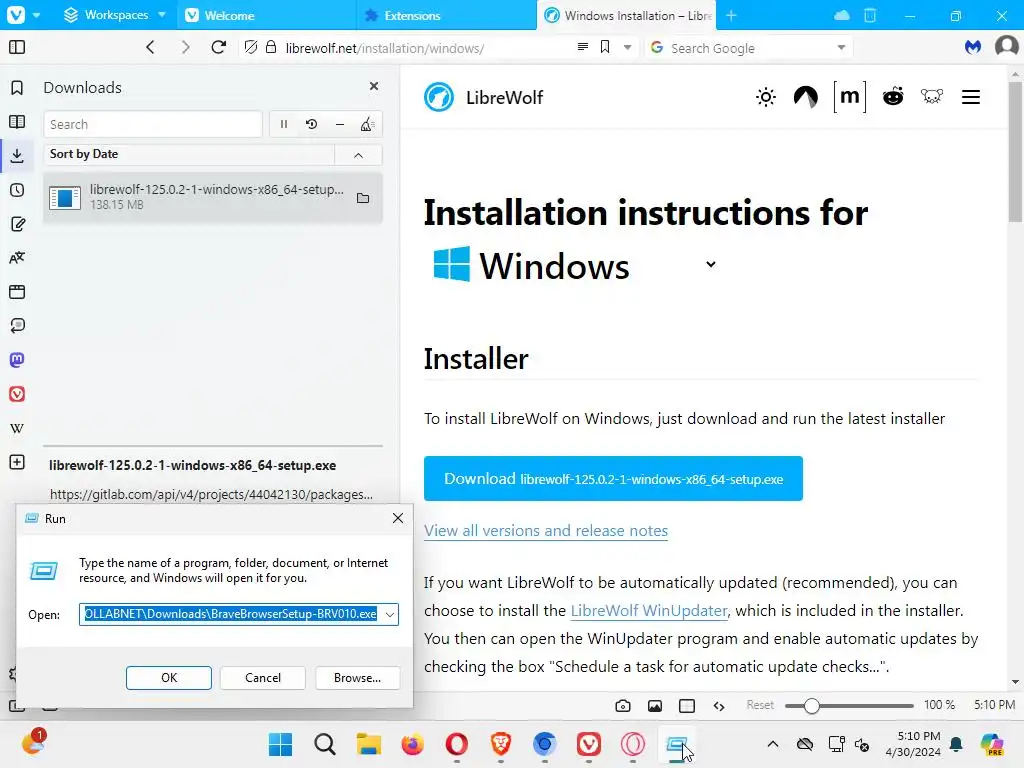1024x768 pixels.
Task: Expand search engine dropdown arrow
Action: pyautogui.click(x=841, y=48)
